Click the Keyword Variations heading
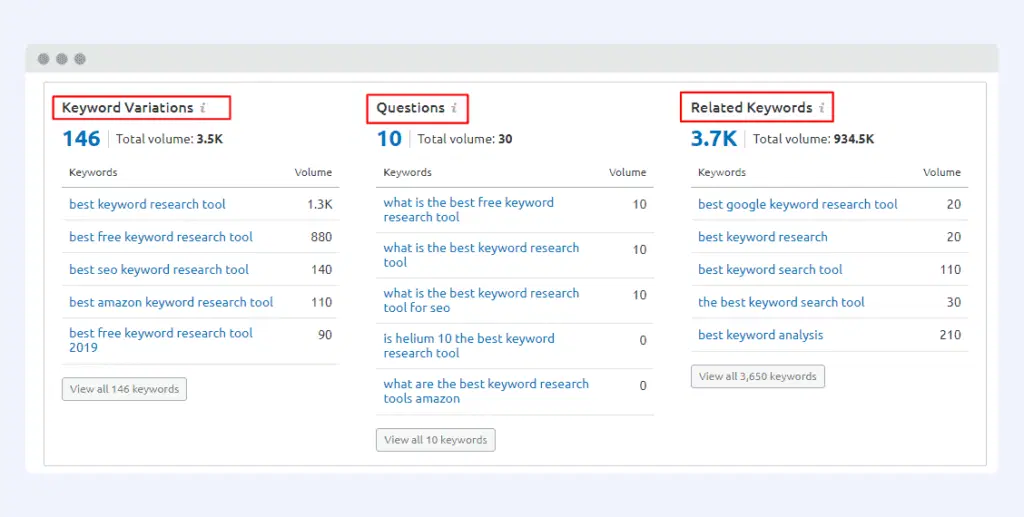 (x=127, y=108)
